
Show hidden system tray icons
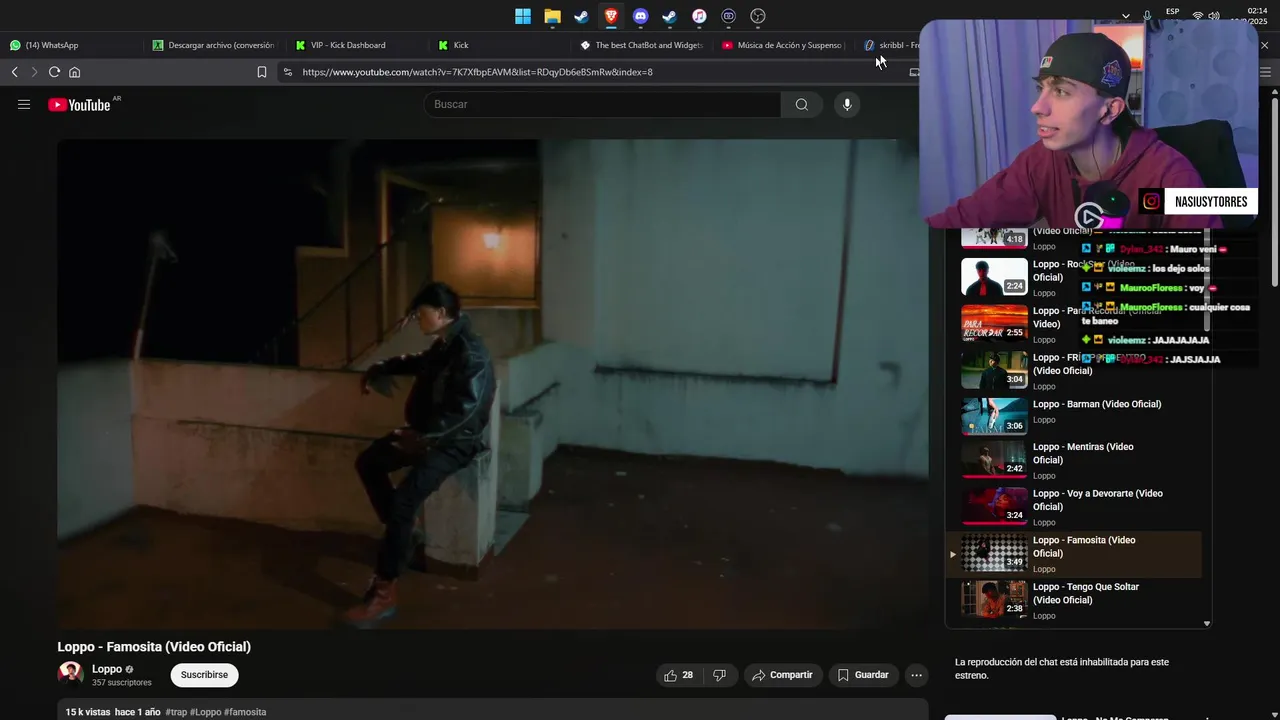1126,16
